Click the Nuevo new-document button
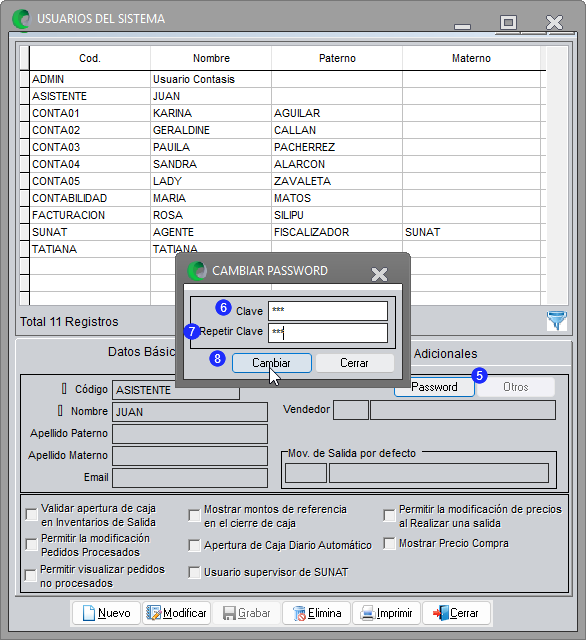This screenshot has width=586, height=640. [107, 613]
